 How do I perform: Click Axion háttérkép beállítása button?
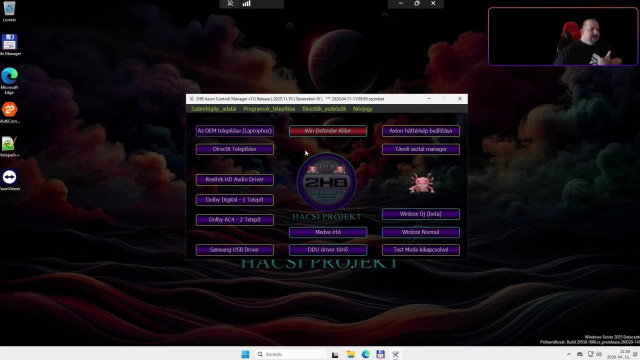(x=421, y=131)
